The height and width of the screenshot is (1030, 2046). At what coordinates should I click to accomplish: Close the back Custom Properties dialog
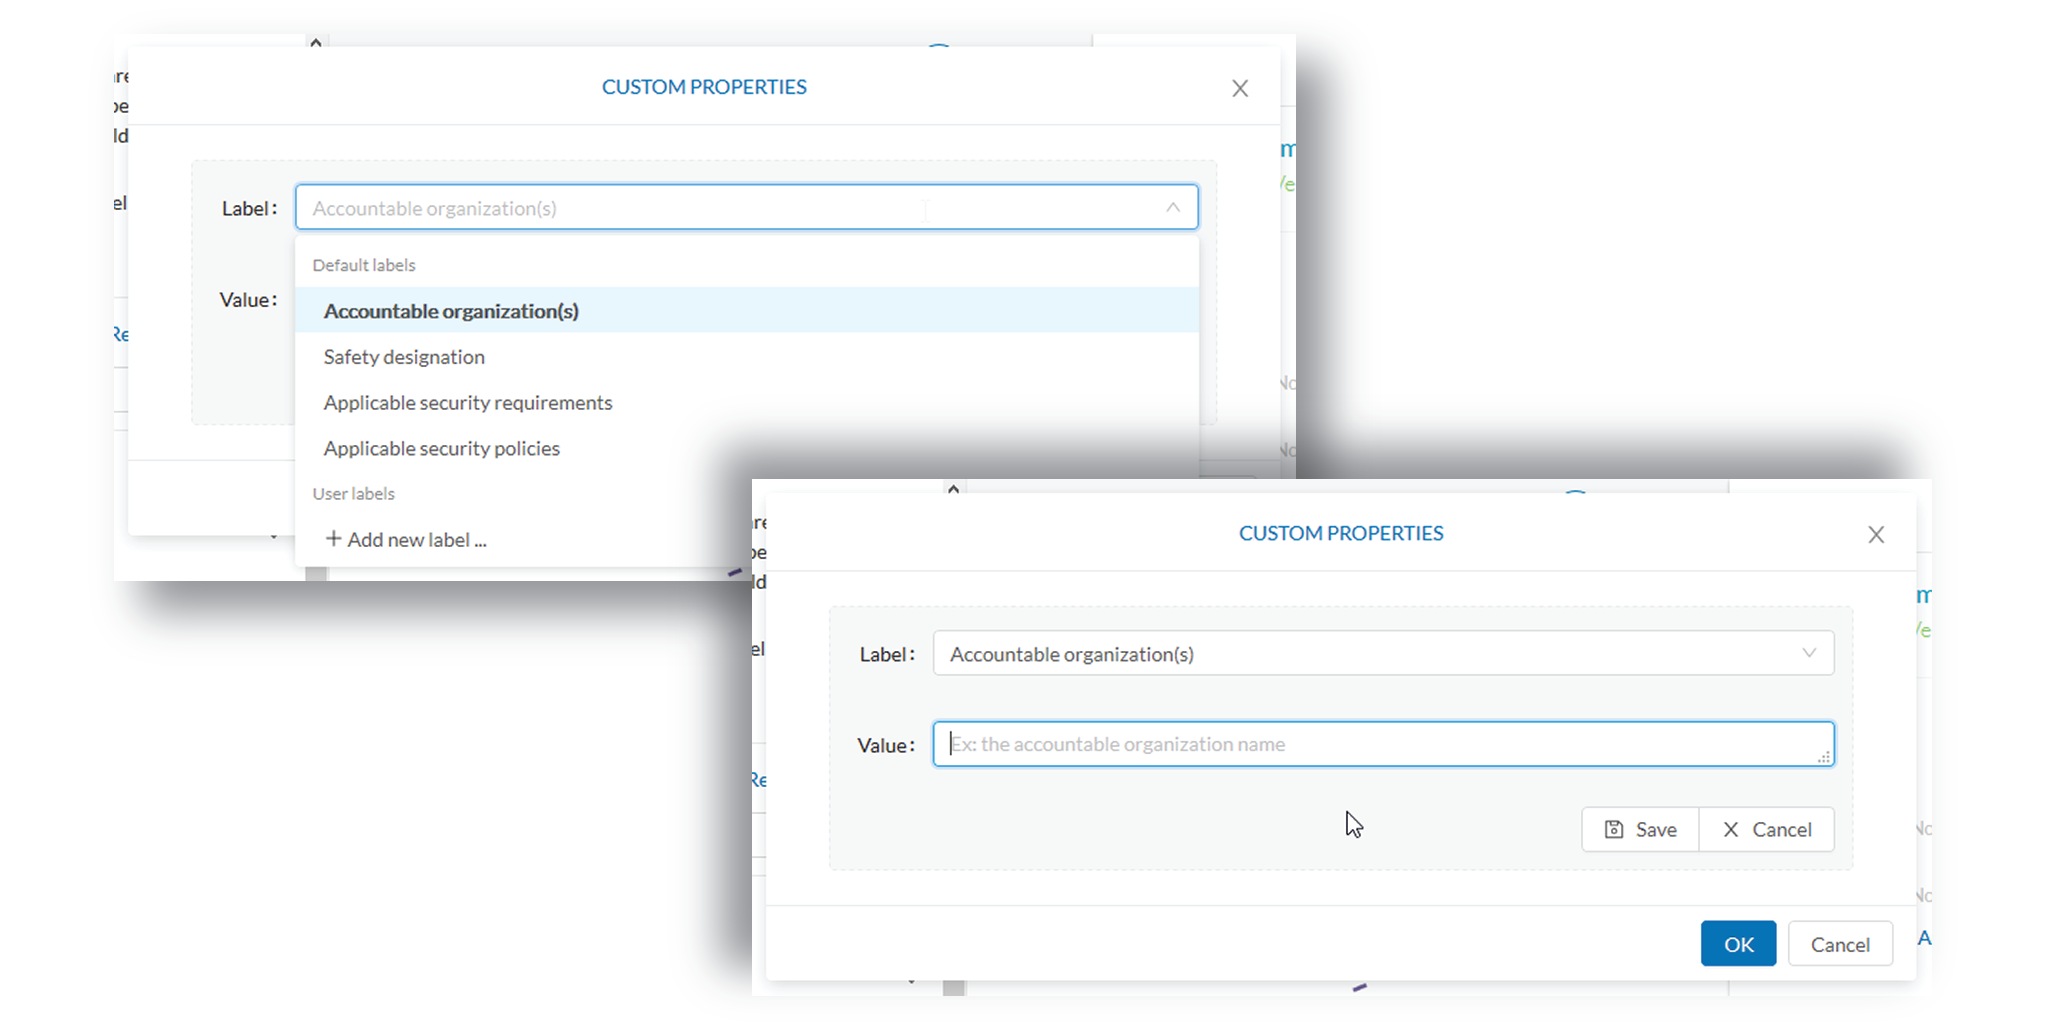(x=1240, y=88)
